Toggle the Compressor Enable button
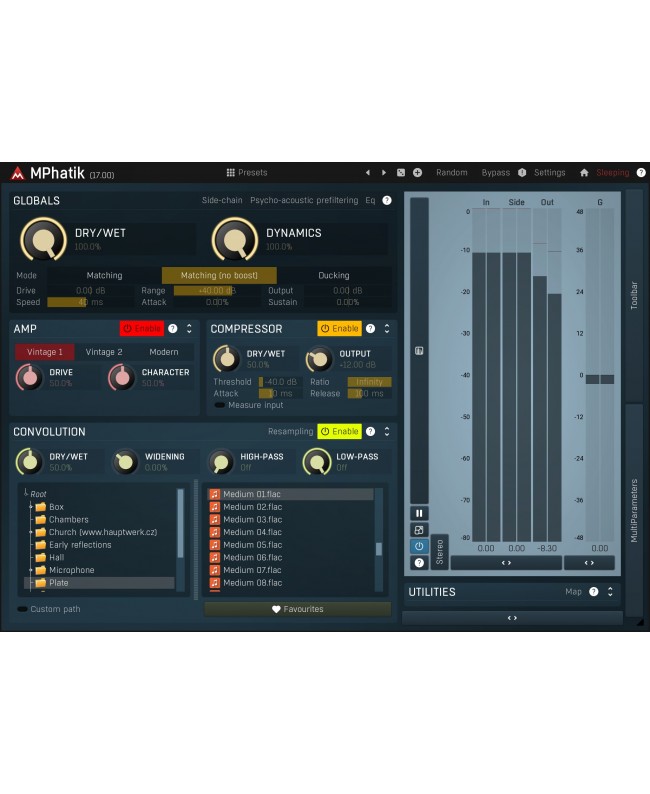Image resolution: width=650 pixels, height=794 pixels. (340, 329)
